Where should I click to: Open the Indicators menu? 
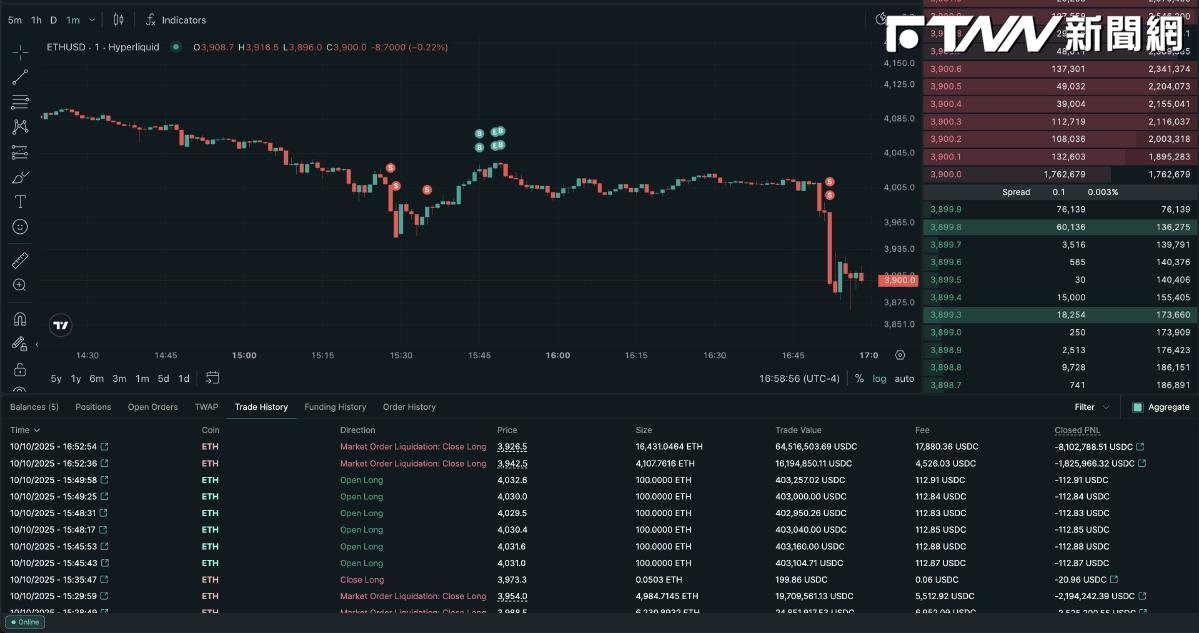coord(176,20)
